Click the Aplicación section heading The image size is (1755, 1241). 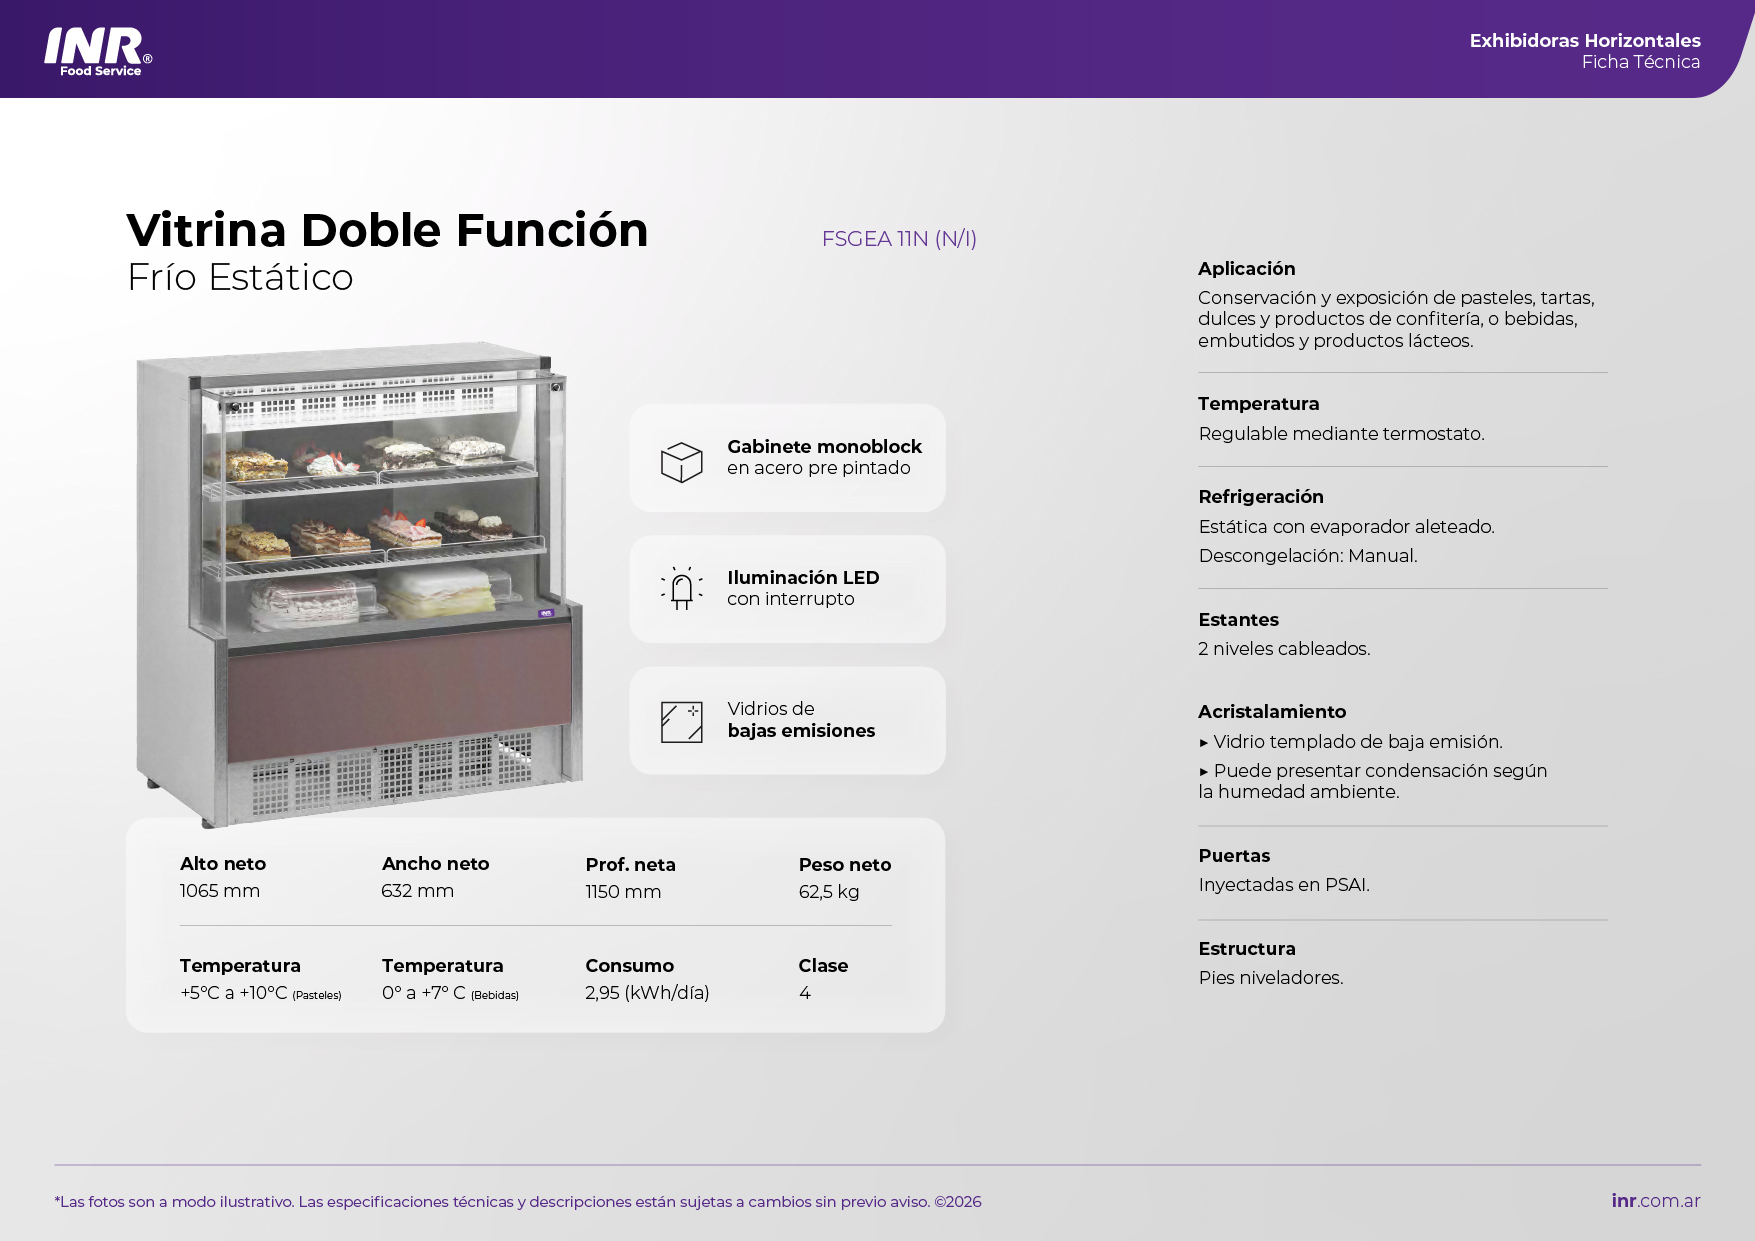pyautogui.click(x=1246, y=269)
